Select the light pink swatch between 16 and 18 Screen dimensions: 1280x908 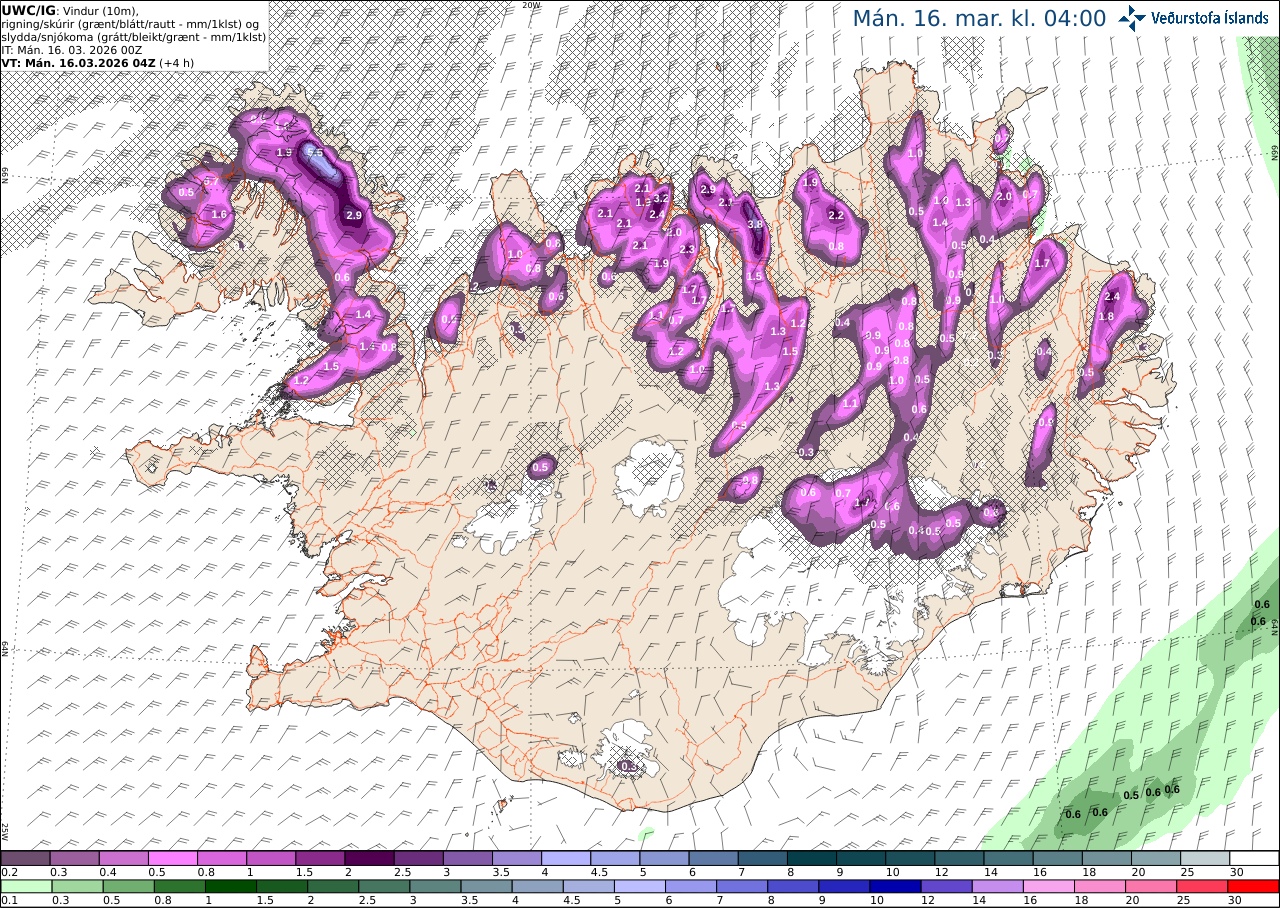[x=1047, y=886]
